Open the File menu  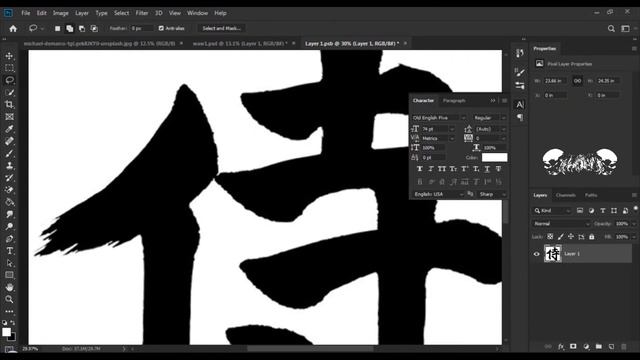[x=26, y=13]
